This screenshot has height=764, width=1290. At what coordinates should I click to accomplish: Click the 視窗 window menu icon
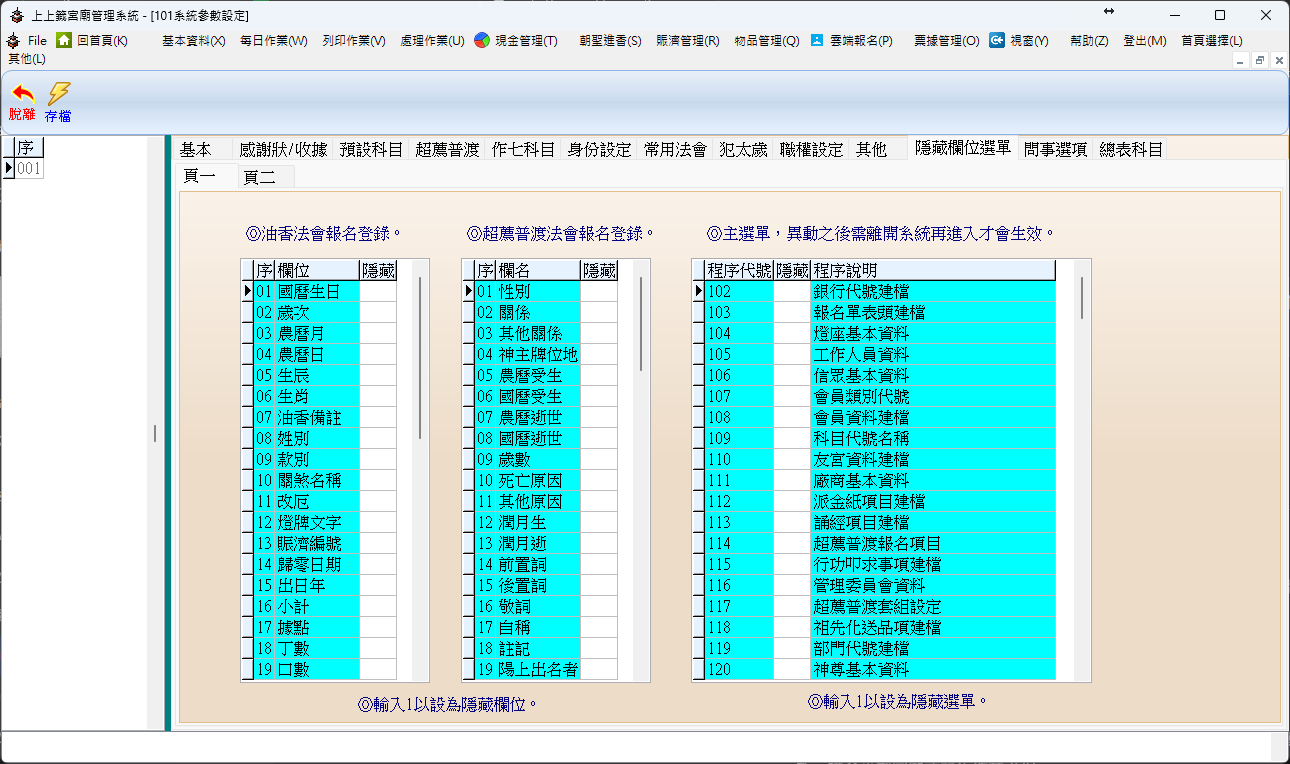point(997,40)
